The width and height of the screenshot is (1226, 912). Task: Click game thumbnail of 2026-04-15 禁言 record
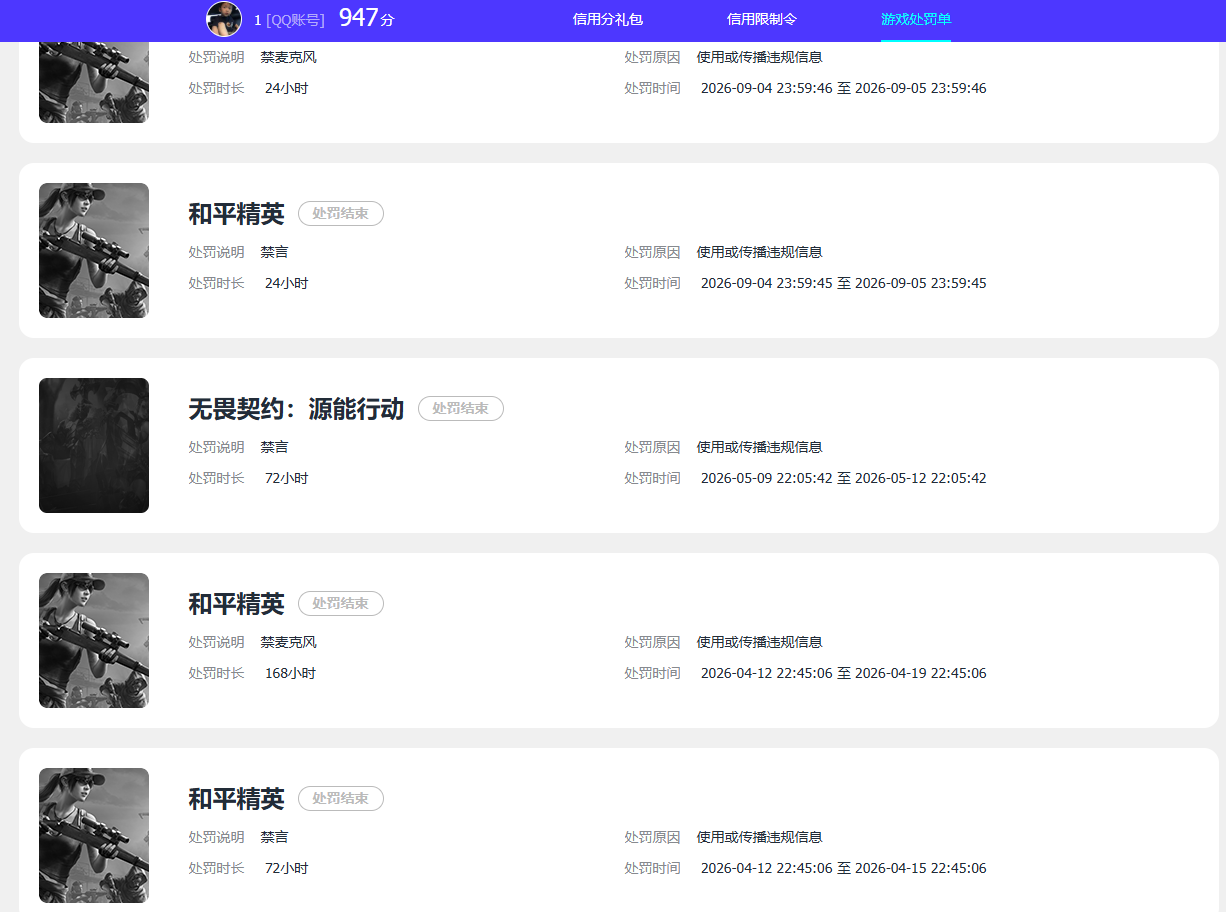point(94,835)
